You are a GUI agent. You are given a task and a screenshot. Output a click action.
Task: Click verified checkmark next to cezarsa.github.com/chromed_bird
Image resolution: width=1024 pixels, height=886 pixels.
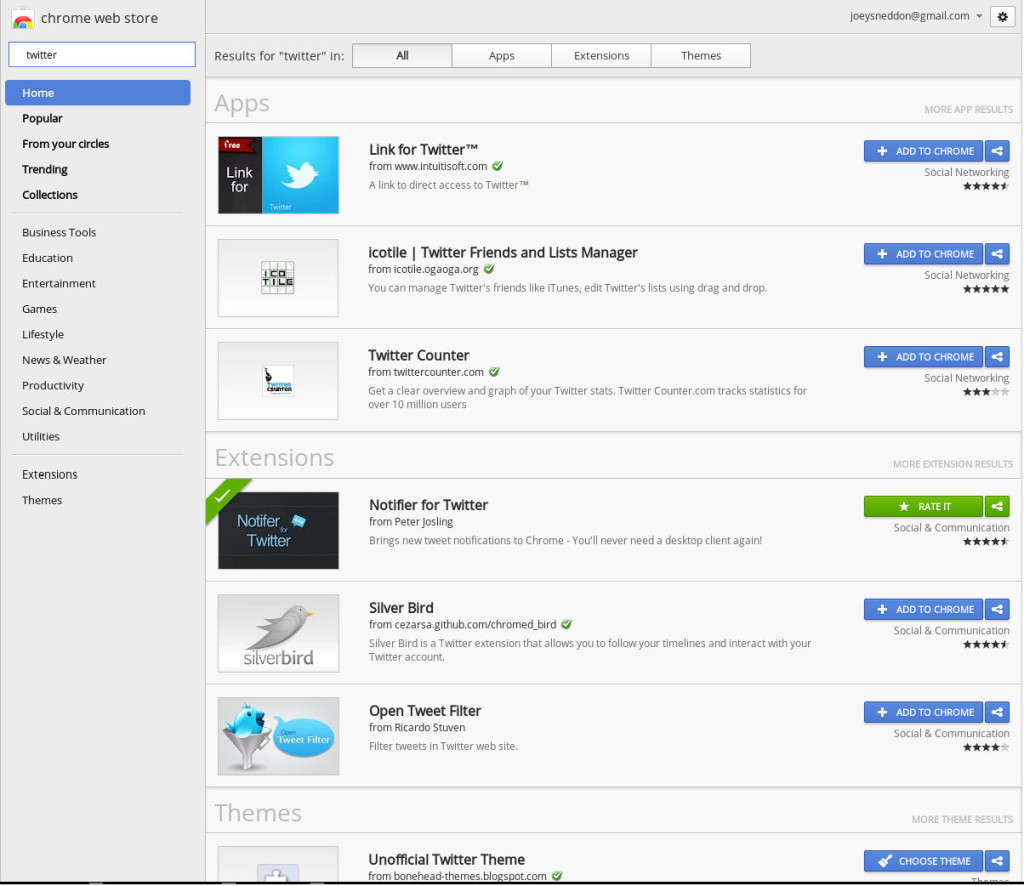(x=567, y=624)
